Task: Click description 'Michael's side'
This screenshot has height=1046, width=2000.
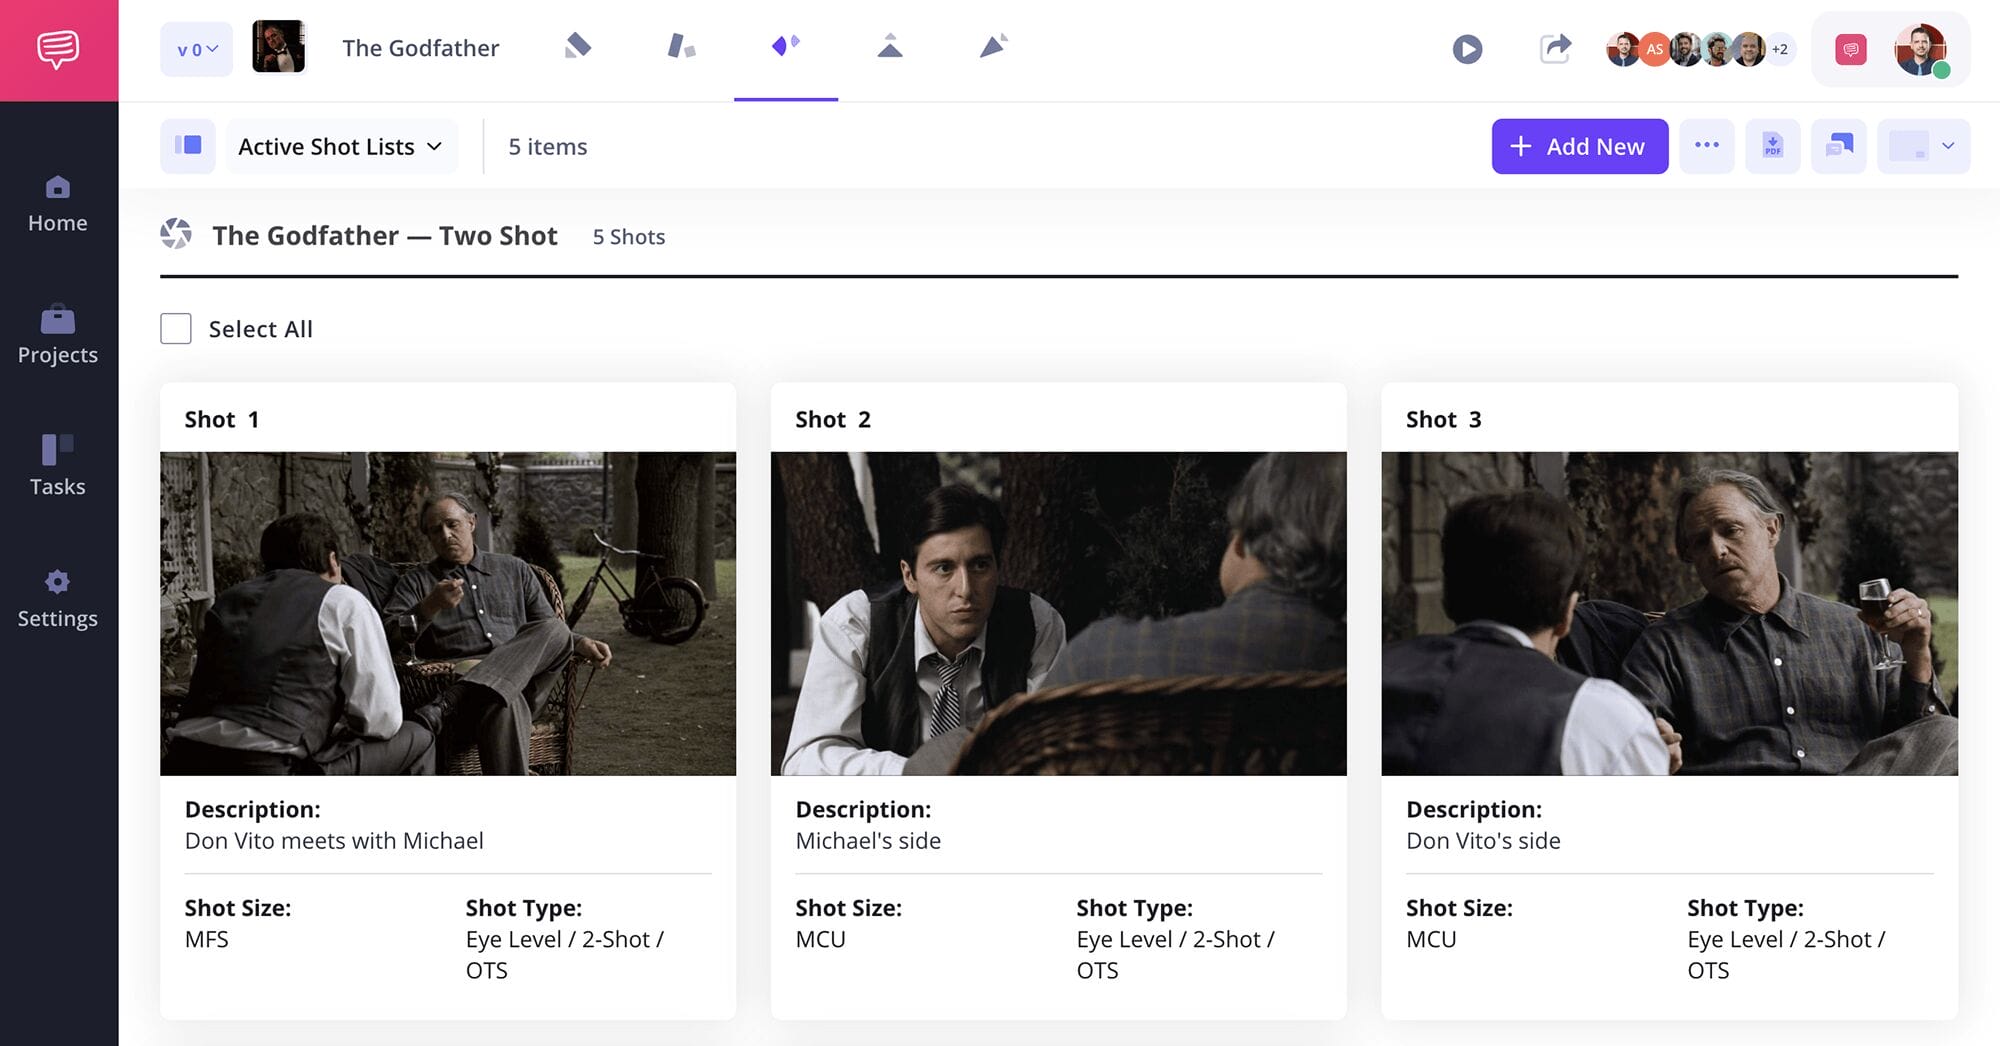Action: click(868, 840)
